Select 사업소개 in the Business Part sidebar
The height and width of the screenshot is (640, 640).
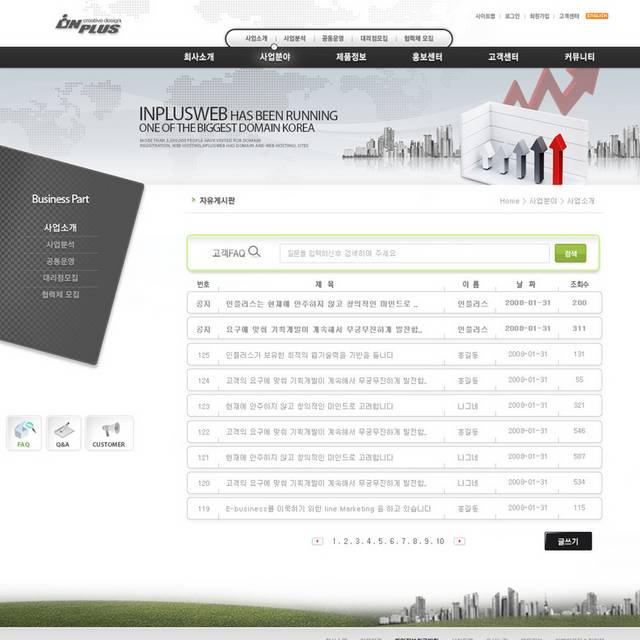coord(60,228)
